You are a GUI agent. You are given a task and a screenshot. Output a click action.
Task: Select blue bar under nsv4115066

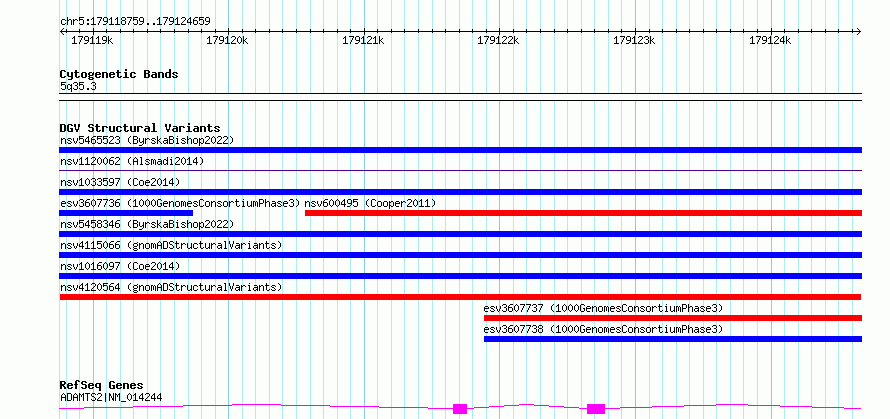point(460,255)
